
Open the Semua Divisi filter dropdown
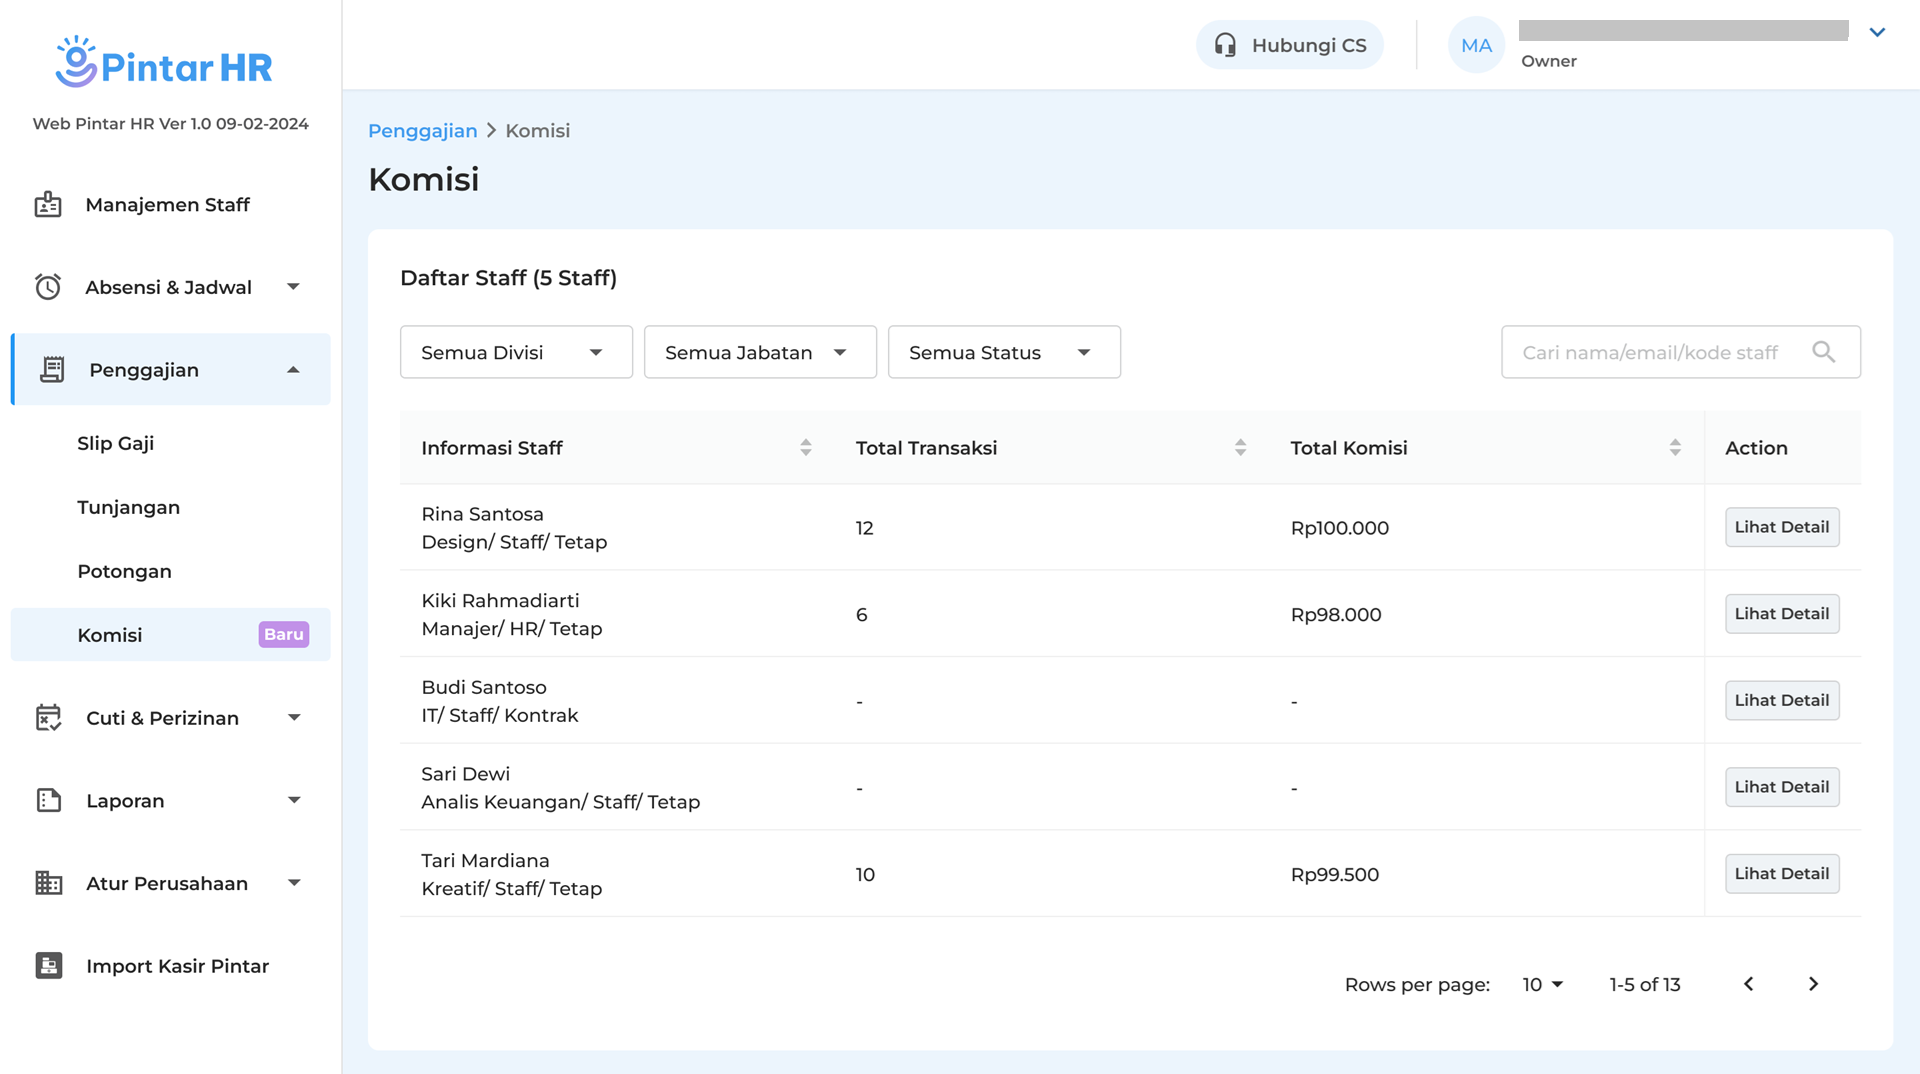point(516,352)
